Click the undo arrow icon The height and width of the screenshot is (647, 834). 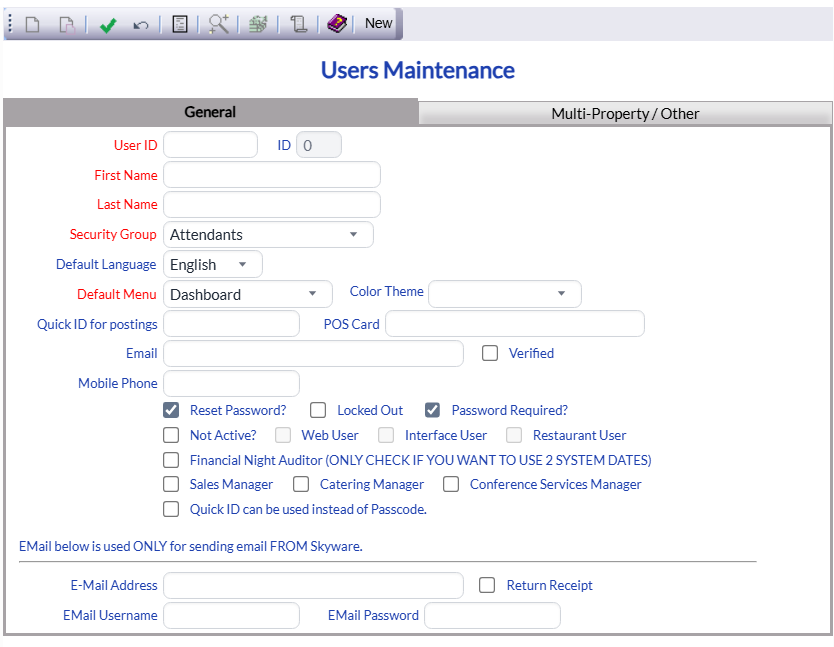tap(140, 24)
